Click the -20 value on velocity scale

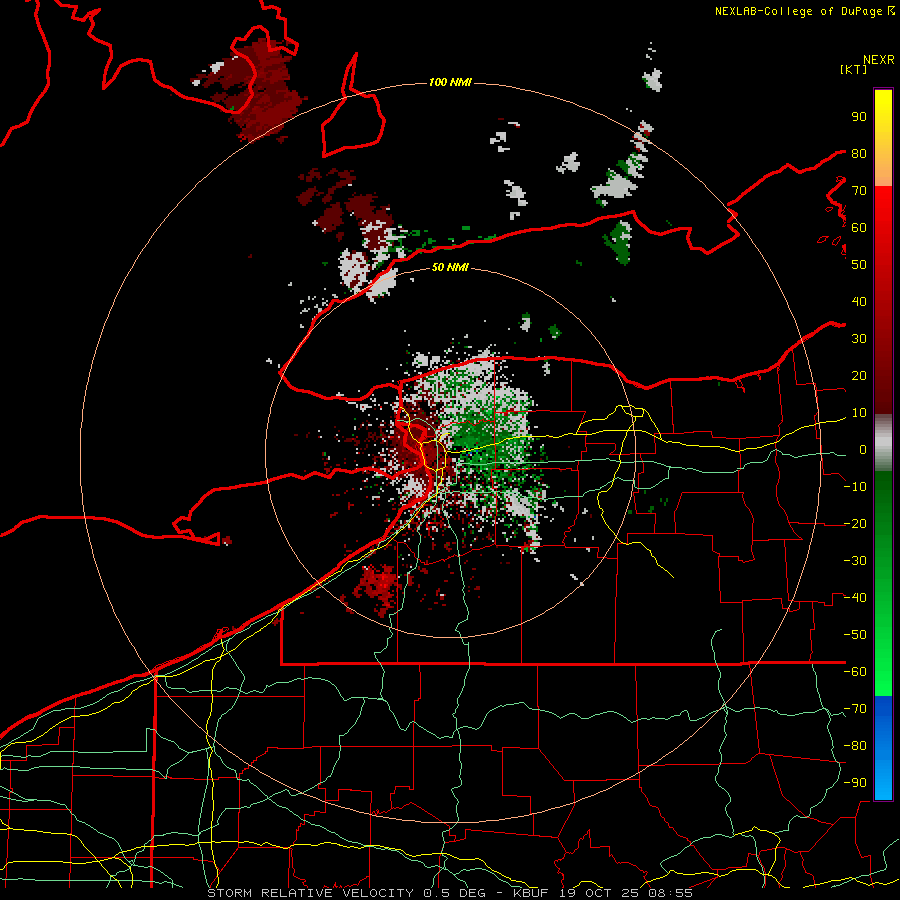[x=855, y=523]
